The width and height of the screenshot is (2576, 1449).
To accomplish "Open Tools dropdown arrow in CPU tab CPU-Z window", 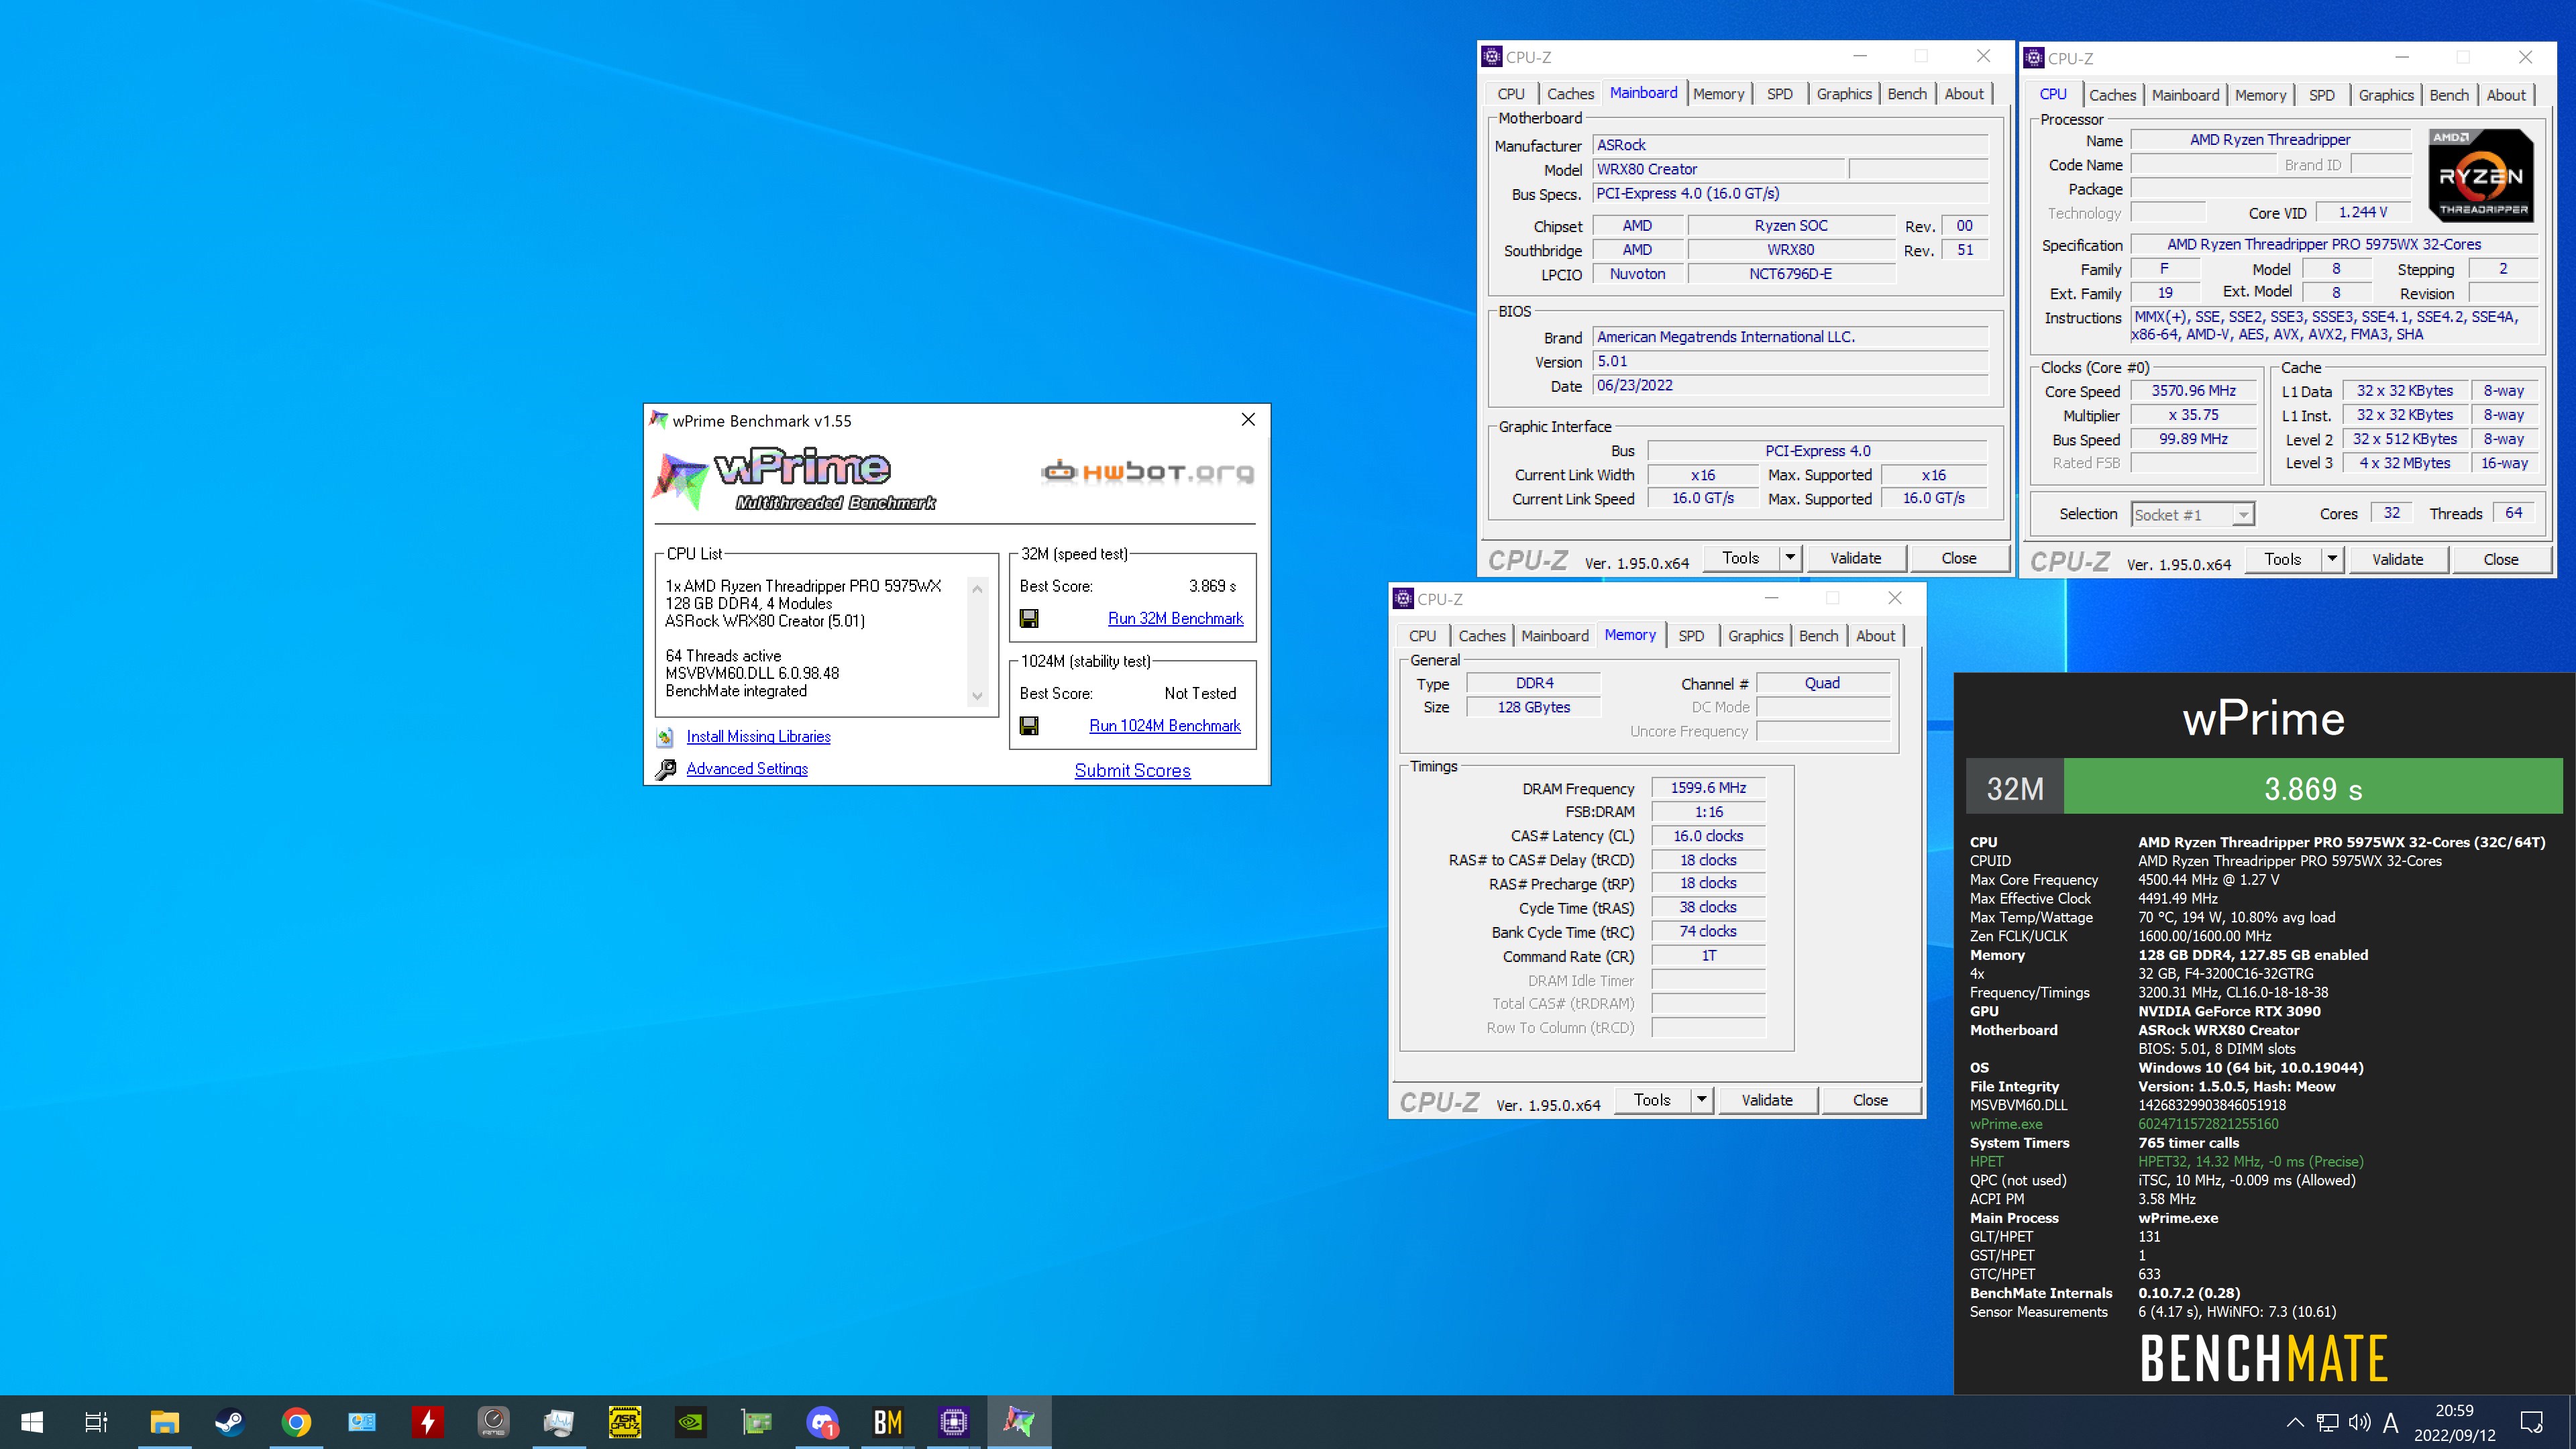I will click(x=2332, y=559).
